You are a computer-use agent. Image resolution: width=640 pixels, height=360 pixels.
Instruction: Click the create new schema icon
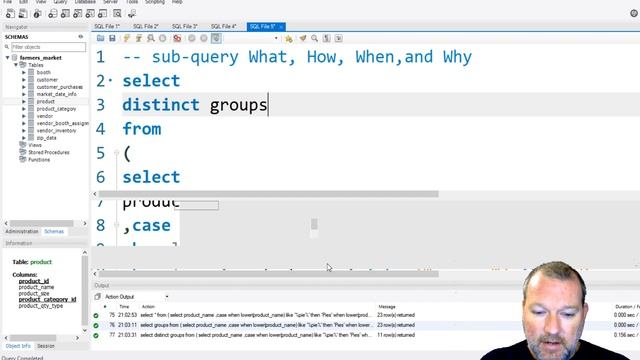tap(53, 13)
